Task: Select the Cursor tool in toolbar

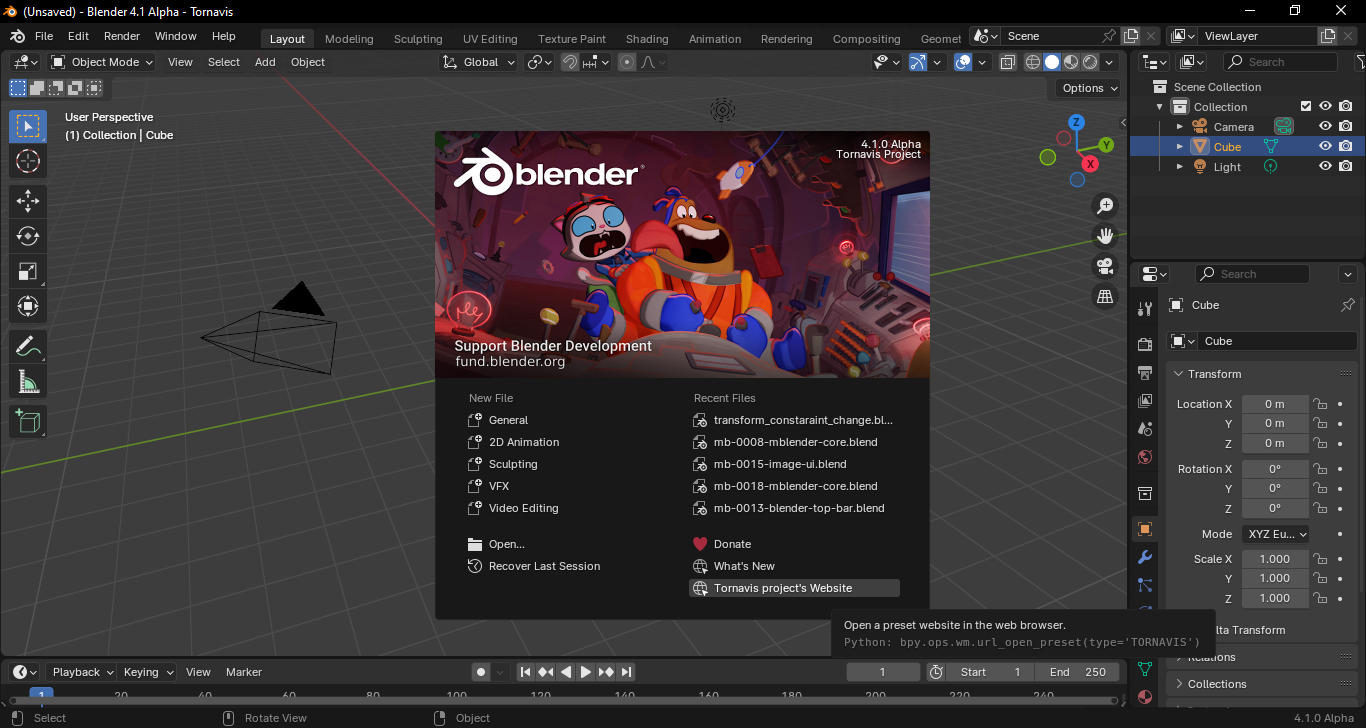Action: click(28, 161)
